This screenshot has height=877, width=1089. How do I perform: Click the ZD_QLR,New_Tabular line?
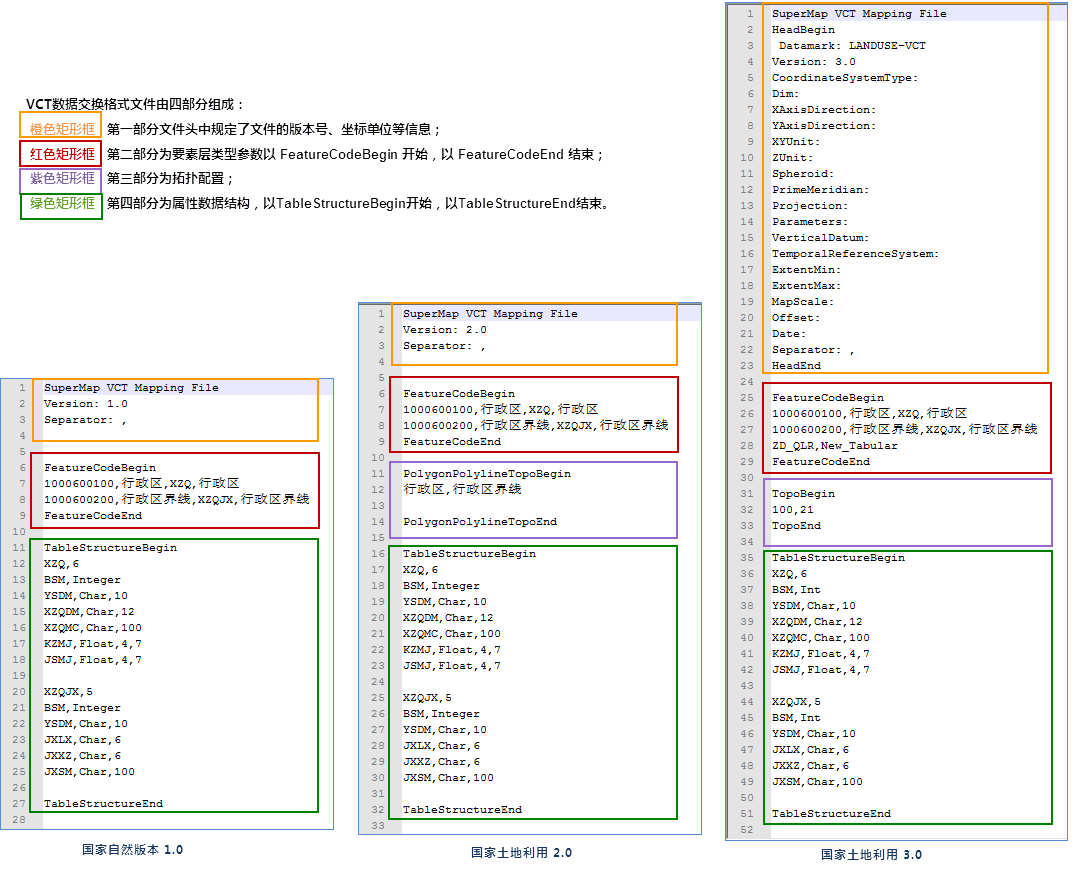coord(834,446)
